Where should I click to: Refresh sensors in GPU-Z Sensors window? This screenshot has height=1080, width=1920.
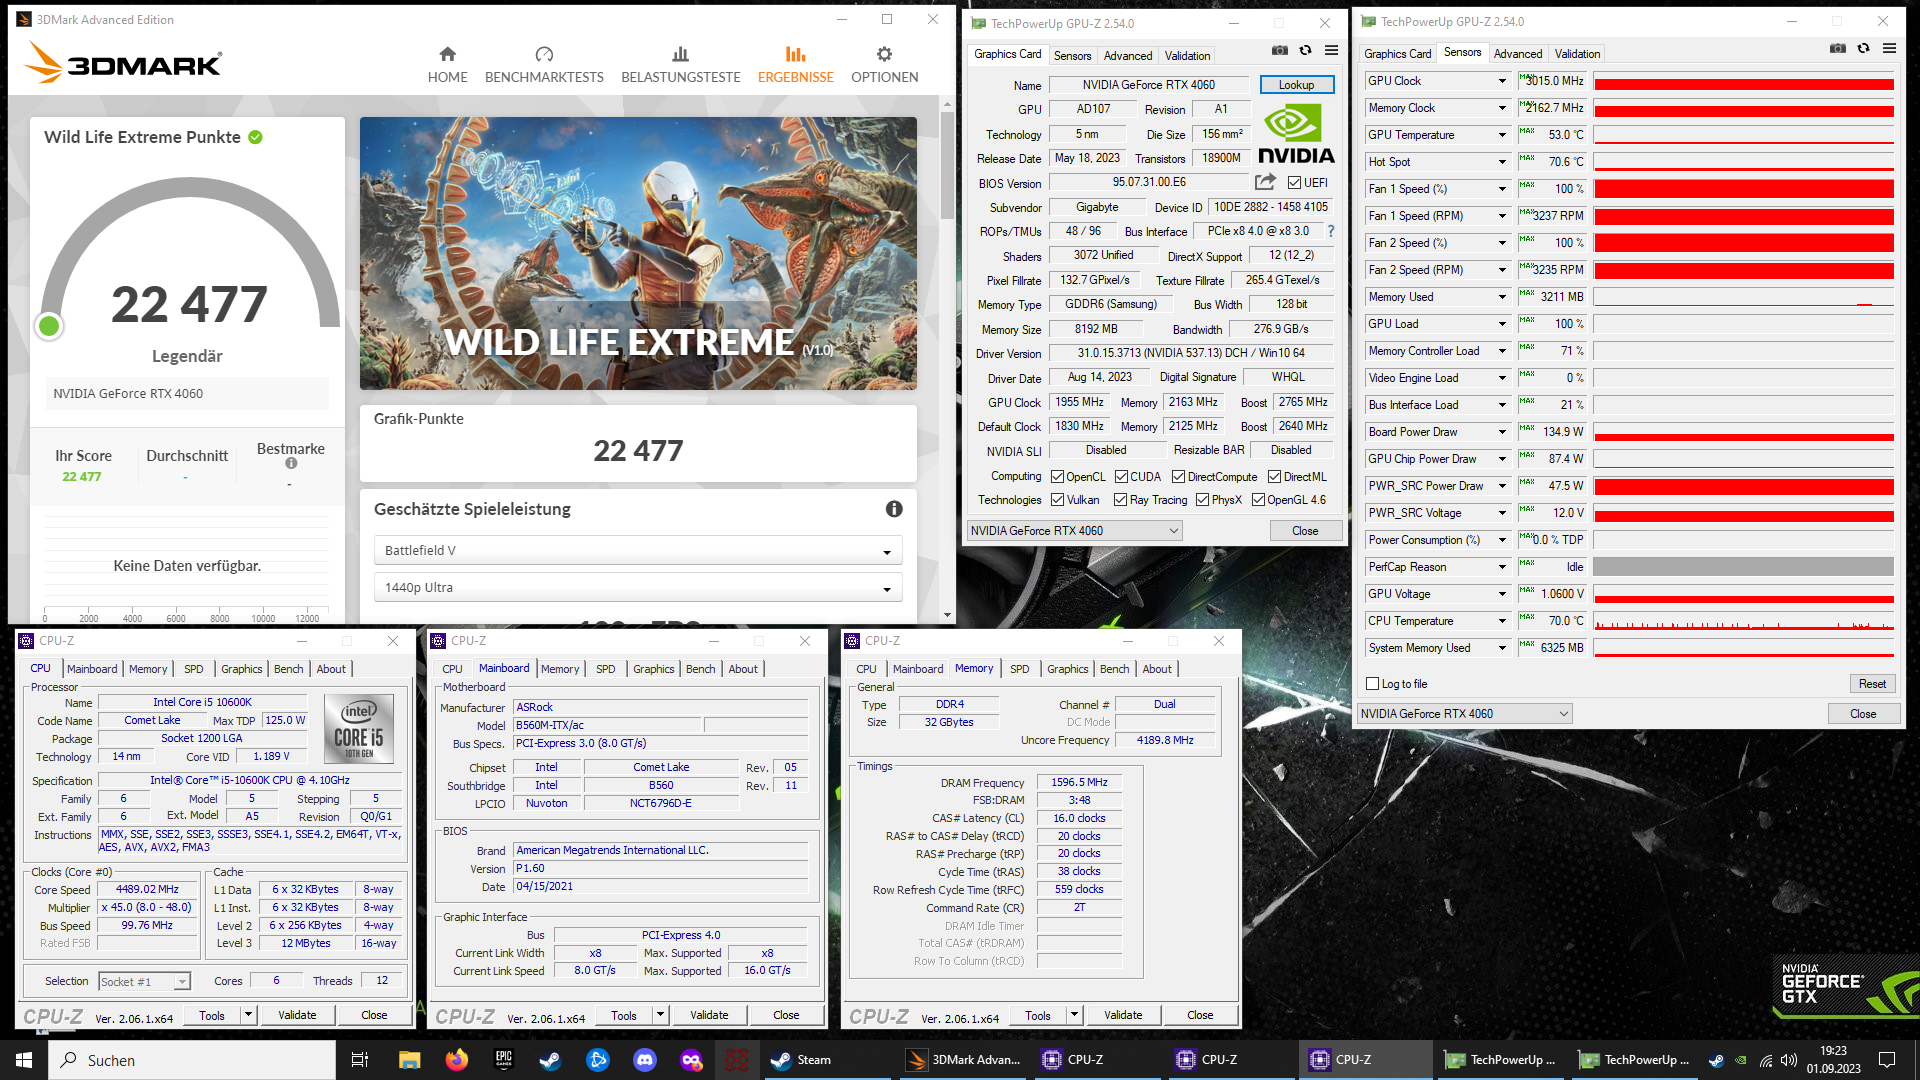coord(1863,48)
